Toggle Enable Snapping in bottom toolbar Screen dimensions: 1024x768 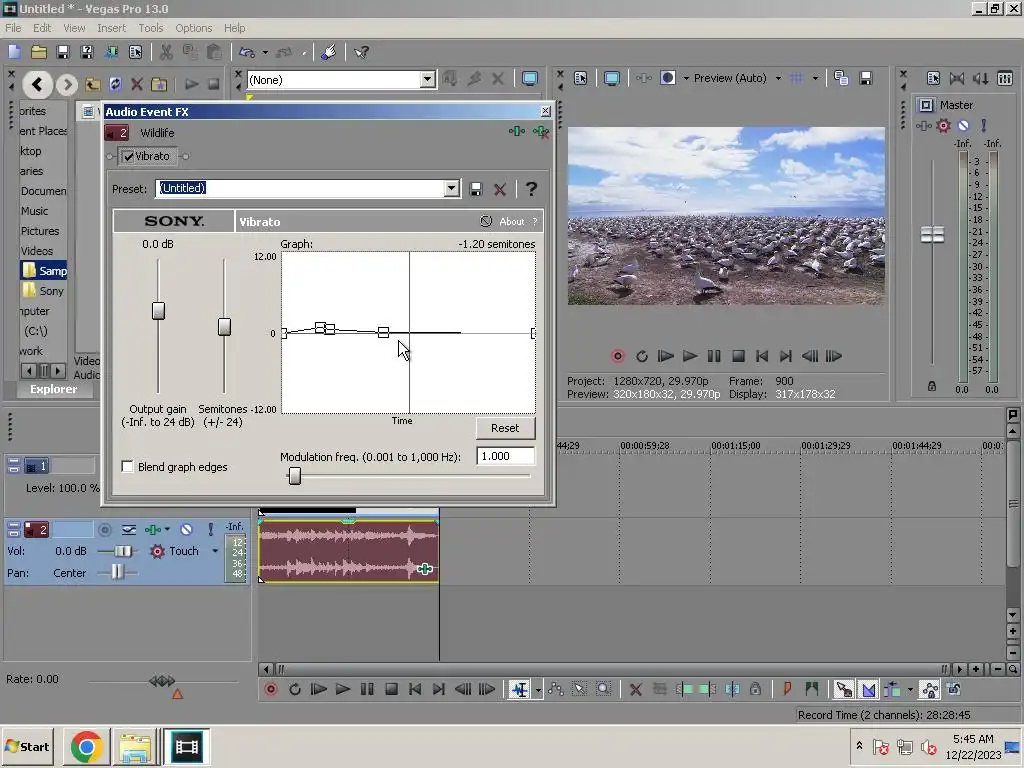coord(844,689)
